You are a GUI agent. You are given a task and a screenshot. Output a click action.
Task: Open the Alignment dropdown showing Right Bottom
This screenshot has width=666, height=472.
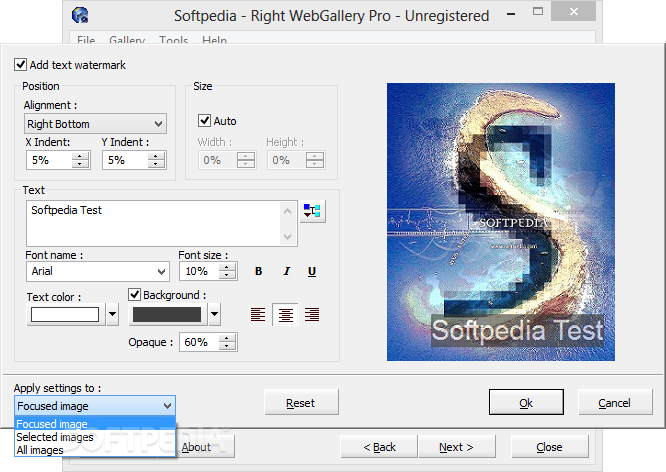(96, 124)
